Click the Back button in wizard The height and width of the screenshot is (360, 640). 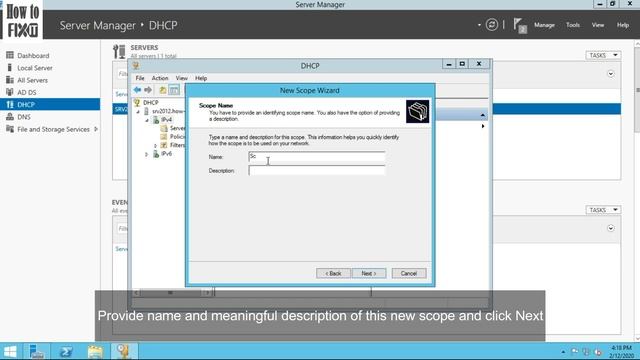pos(333,273)
